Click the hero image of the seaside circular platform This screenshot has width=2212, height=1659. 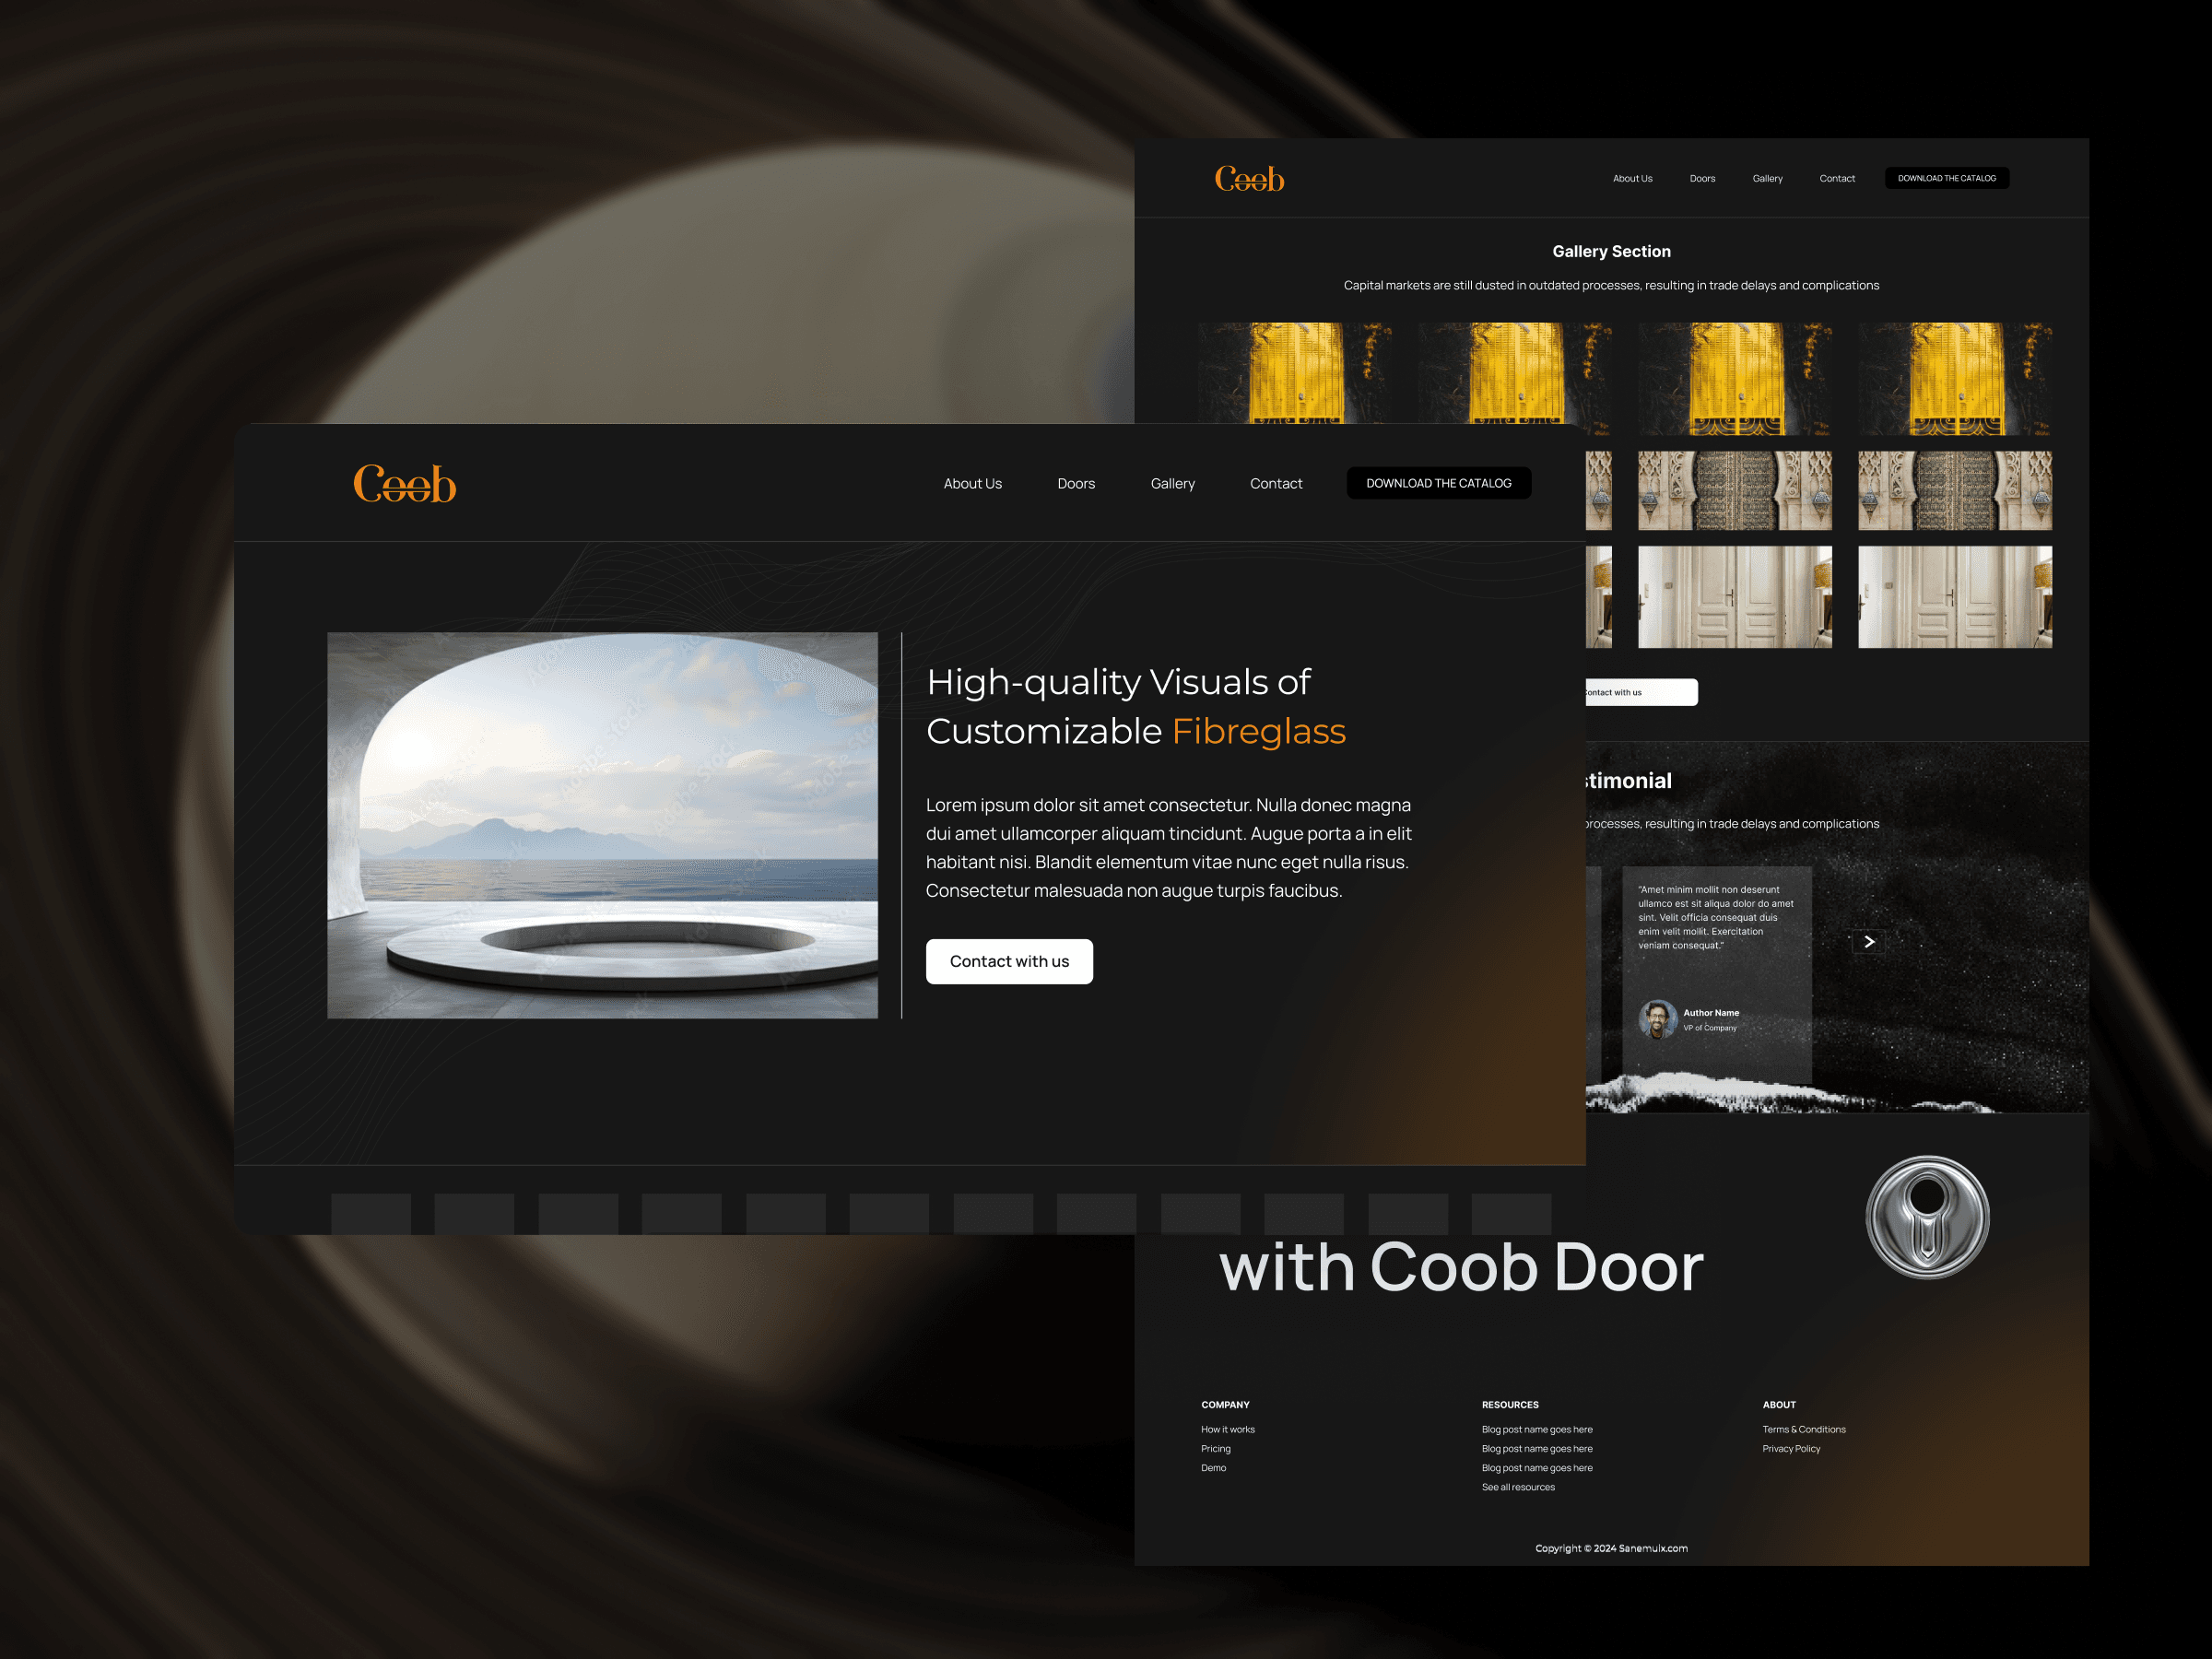tap(602, 825)
